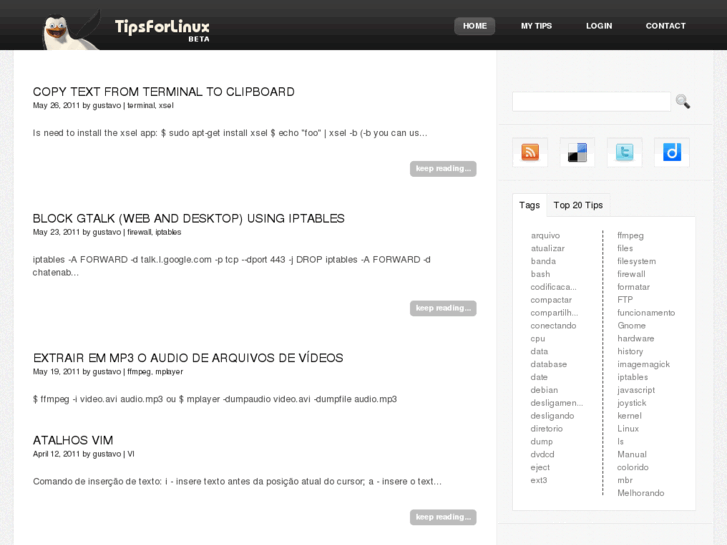
Task: Select the 'arquivo' tag
Action: click(x=545, y=236)
